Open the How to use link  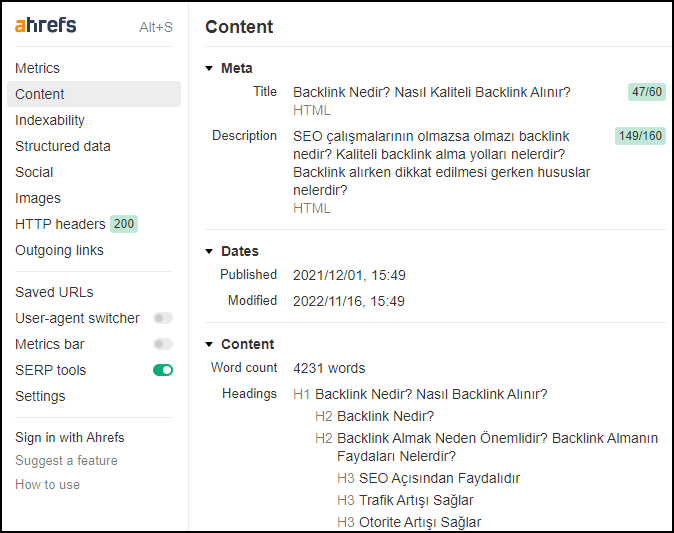[x=47, y=485]
